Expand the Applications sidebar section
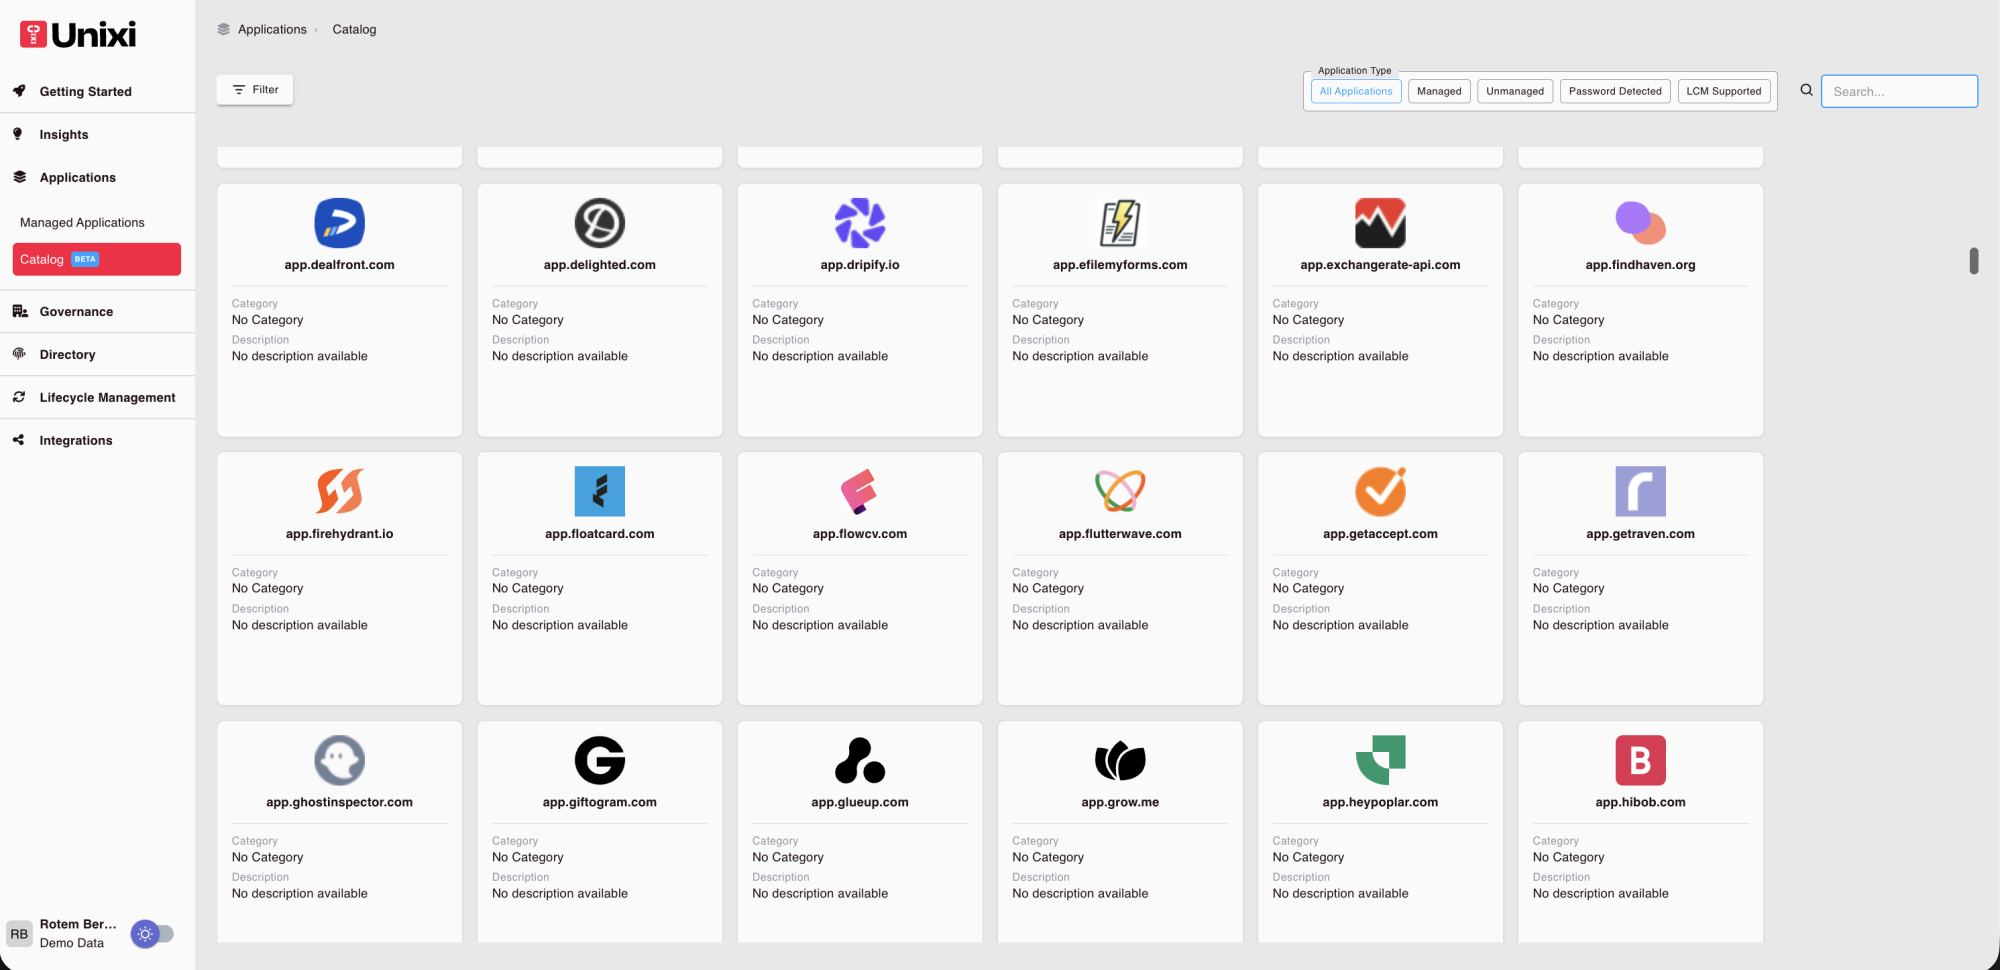The width and height of the screenshot is (2000, 970). (x=97, y=177)
